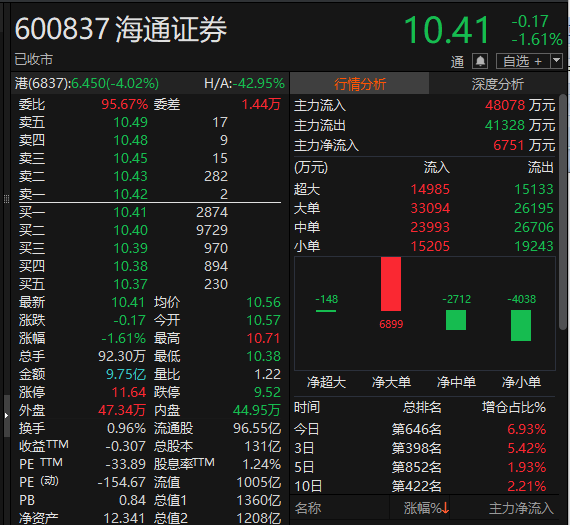Screen dimensions: 570x525
Task: Click the 跌停 price 9.52
Action: (267, 392)
